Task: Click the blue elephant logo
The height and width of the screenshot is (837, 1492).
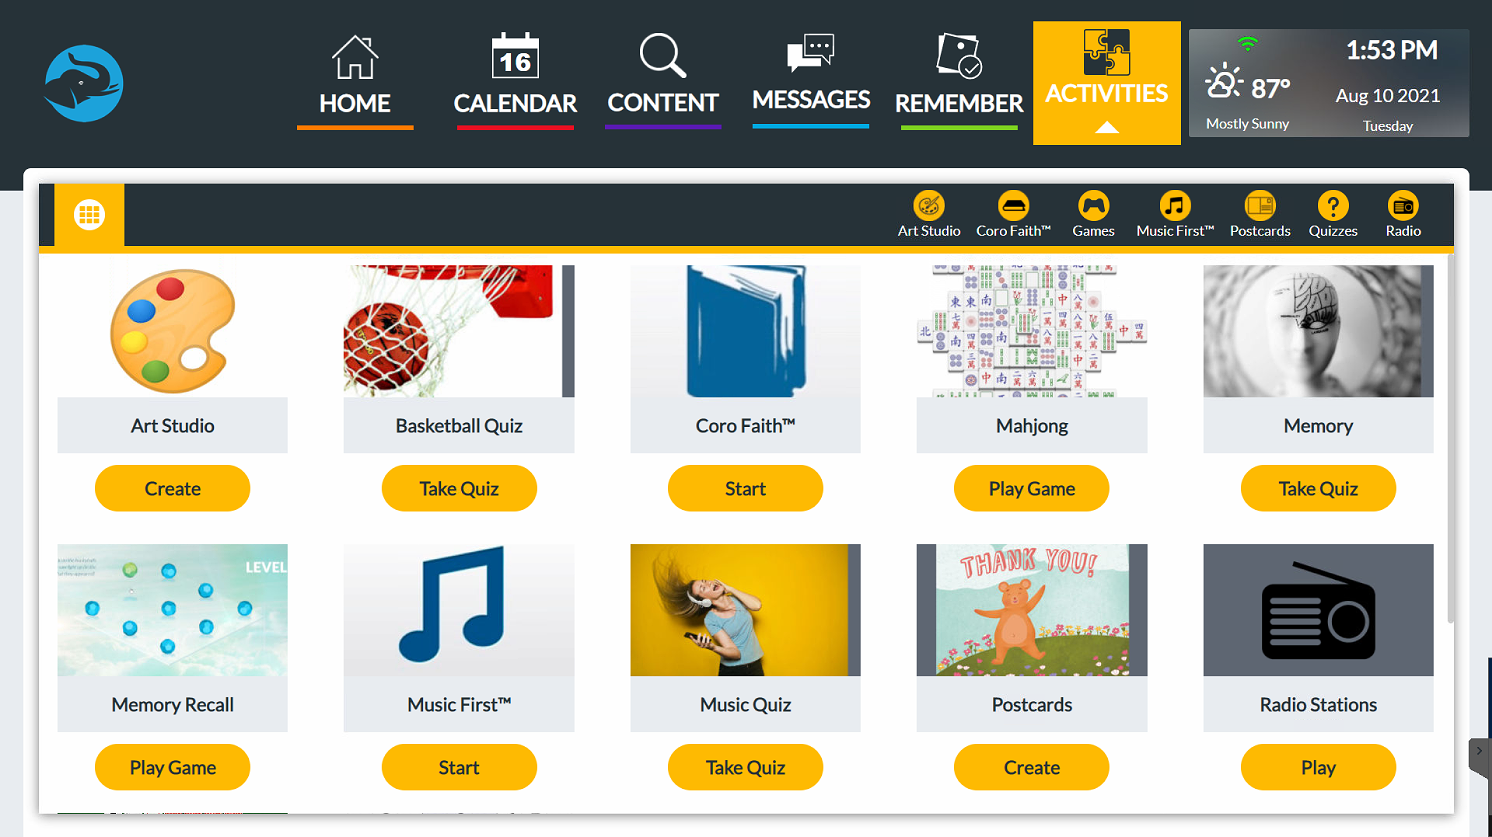Action: [84, 83]
